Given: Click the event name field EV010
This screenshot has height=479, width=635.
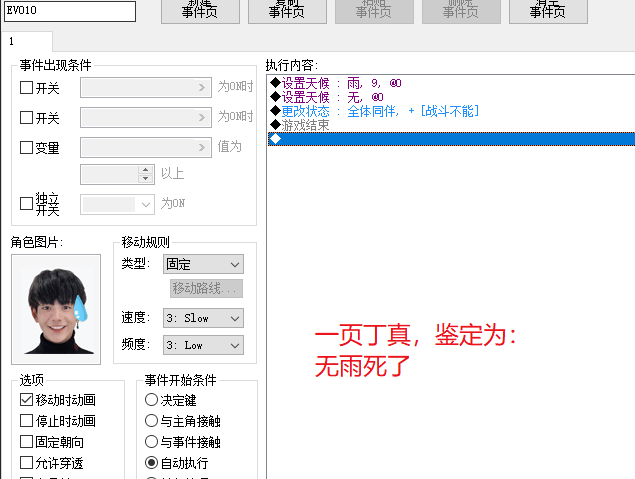Looking at the screenshot, I should pos(70,11).
